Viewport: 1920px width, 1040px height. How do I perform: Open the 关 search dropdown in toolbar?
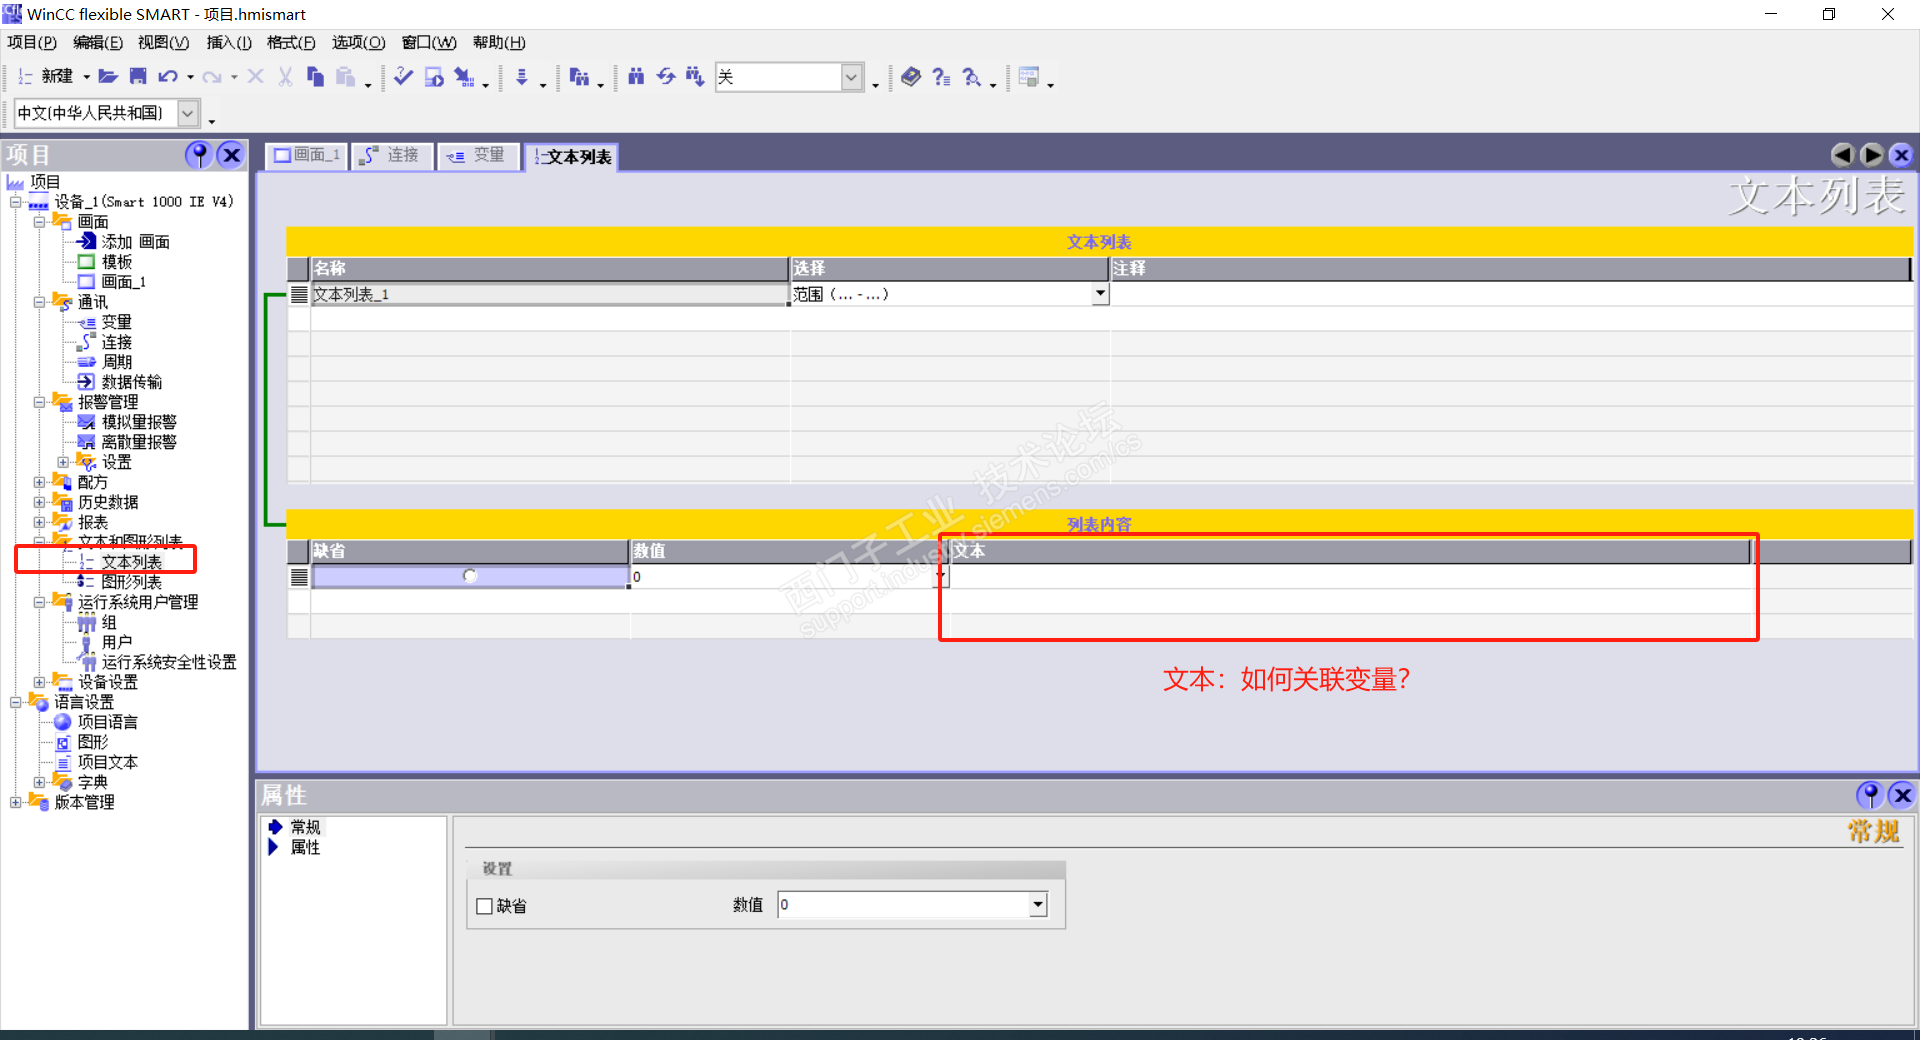852,77
